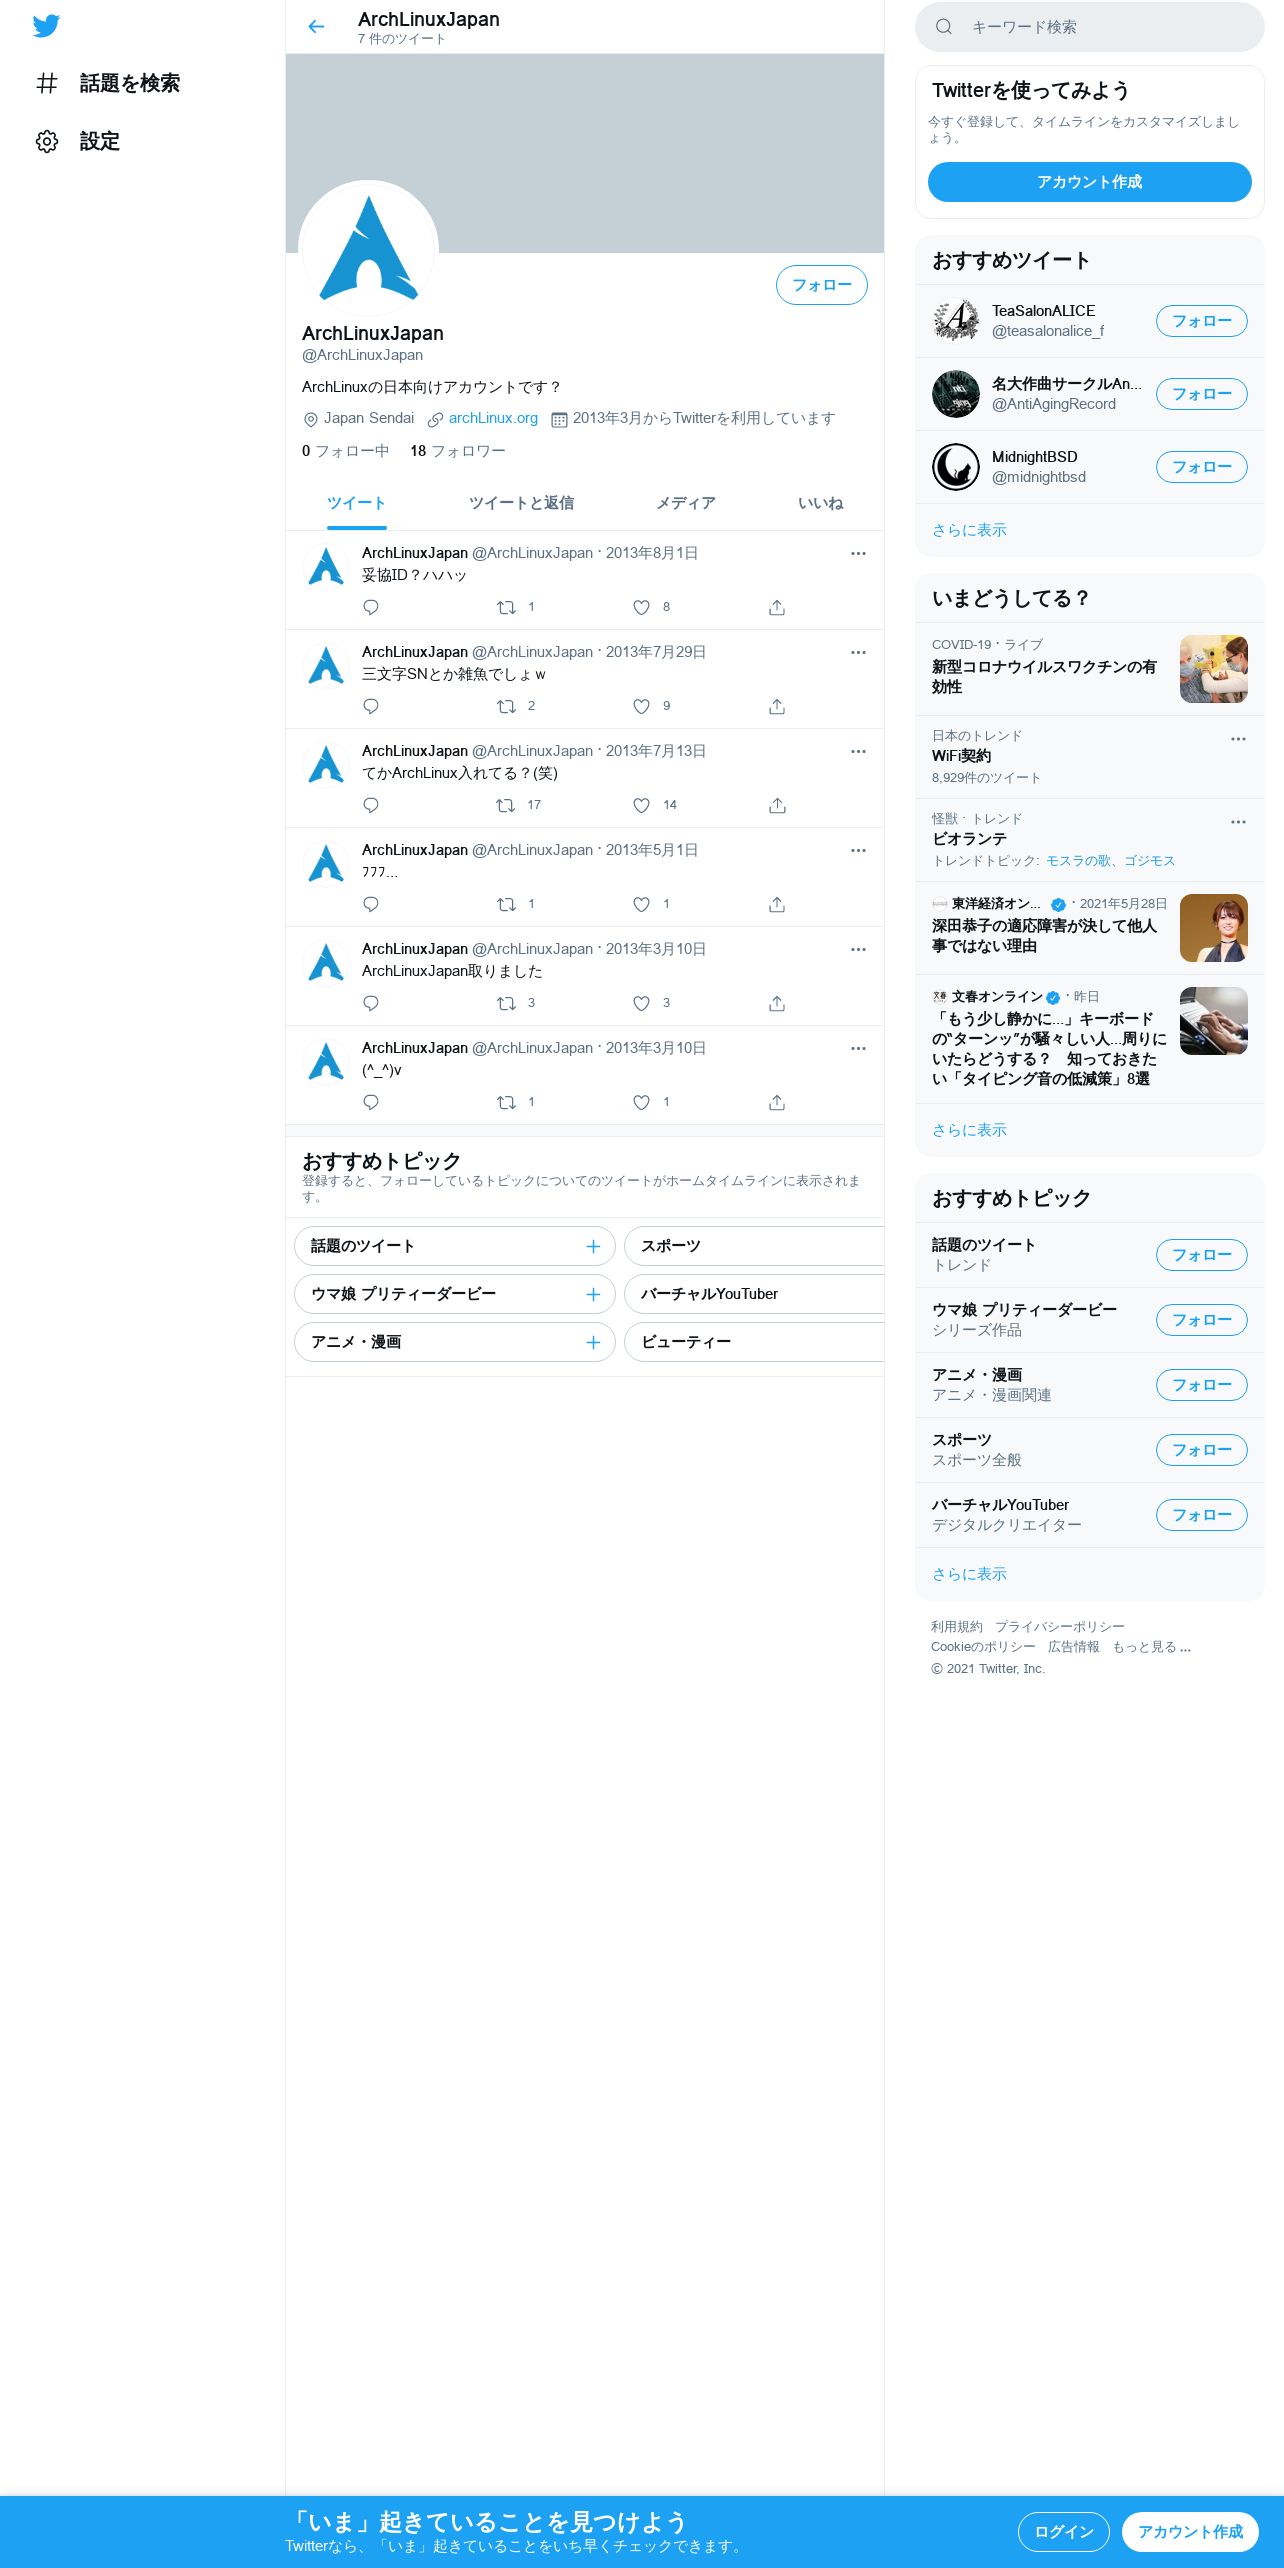Like the てかArchLinux入れてる tweet
The image size is (1284, 2568).
pyautogui.click(x=641, y=805)
